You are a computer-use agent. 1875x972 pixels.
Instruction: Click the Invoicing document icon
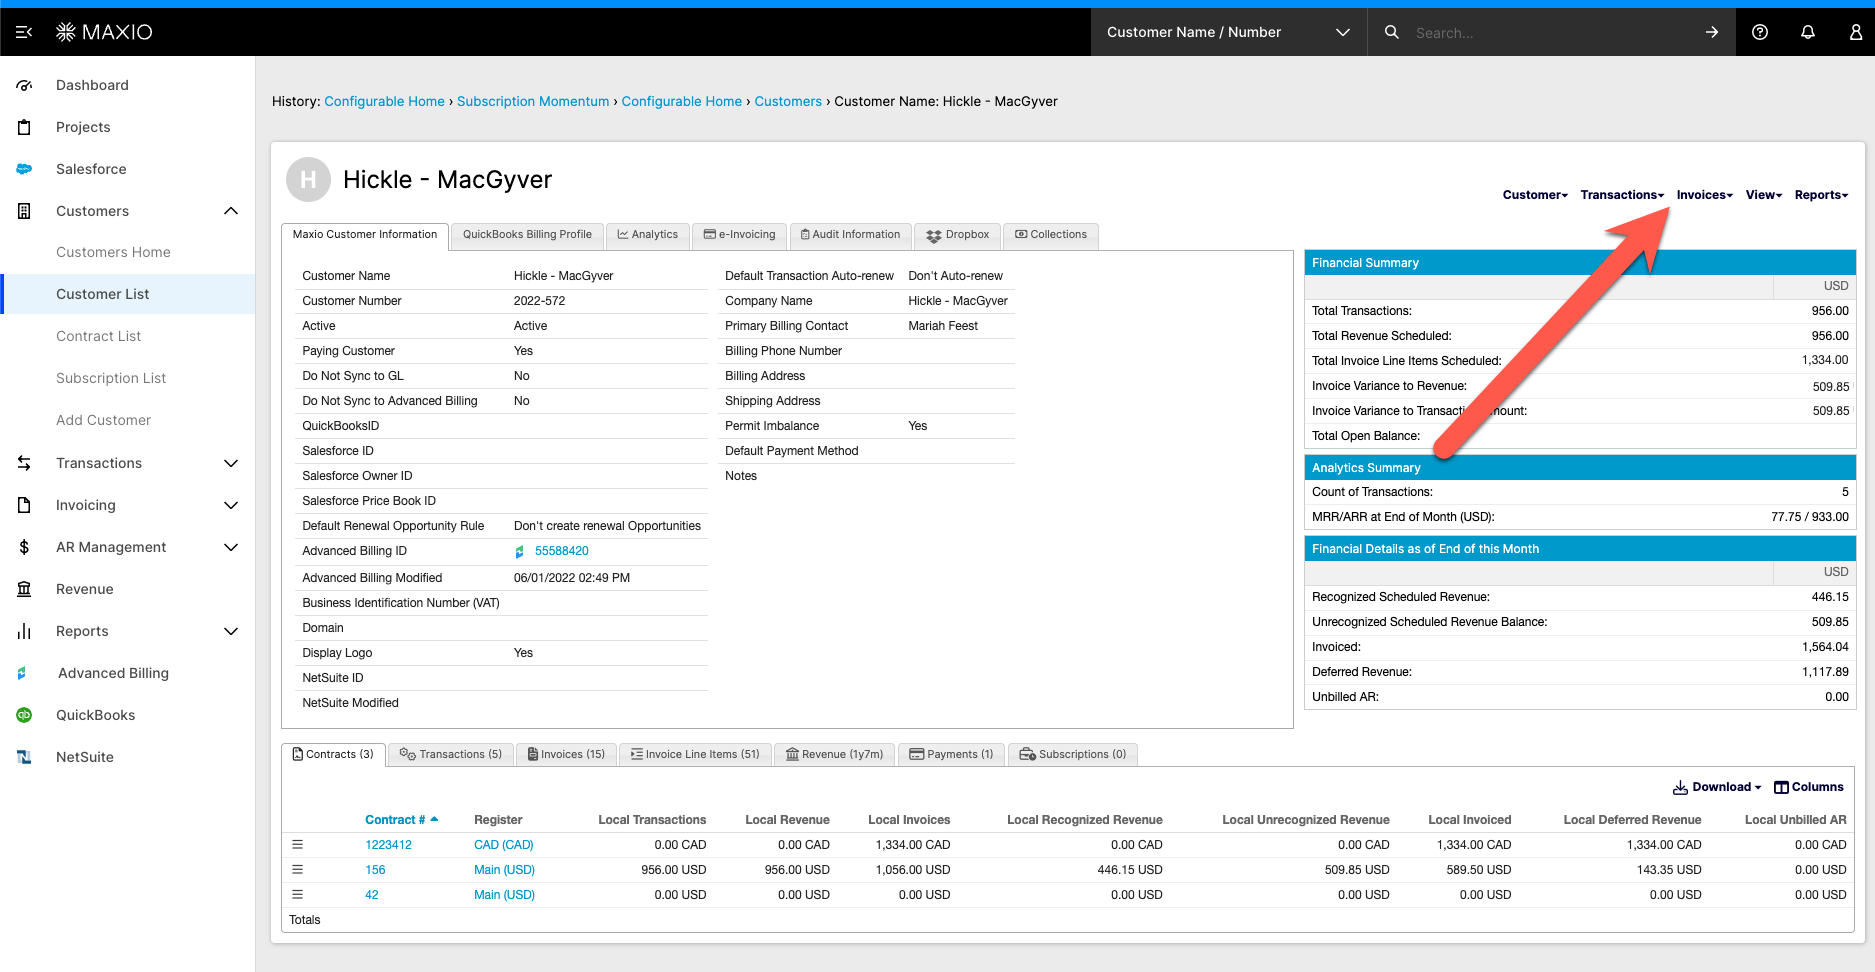24,505
